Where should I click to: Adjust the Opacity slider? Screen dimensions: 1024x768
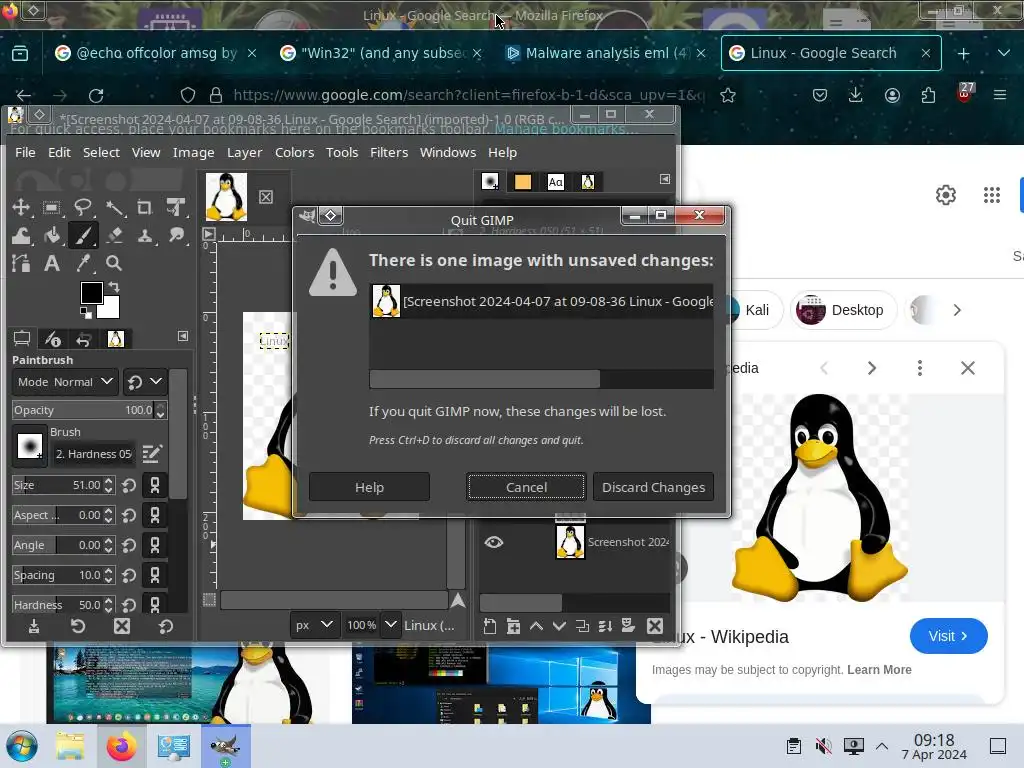[x=82, y=410]
